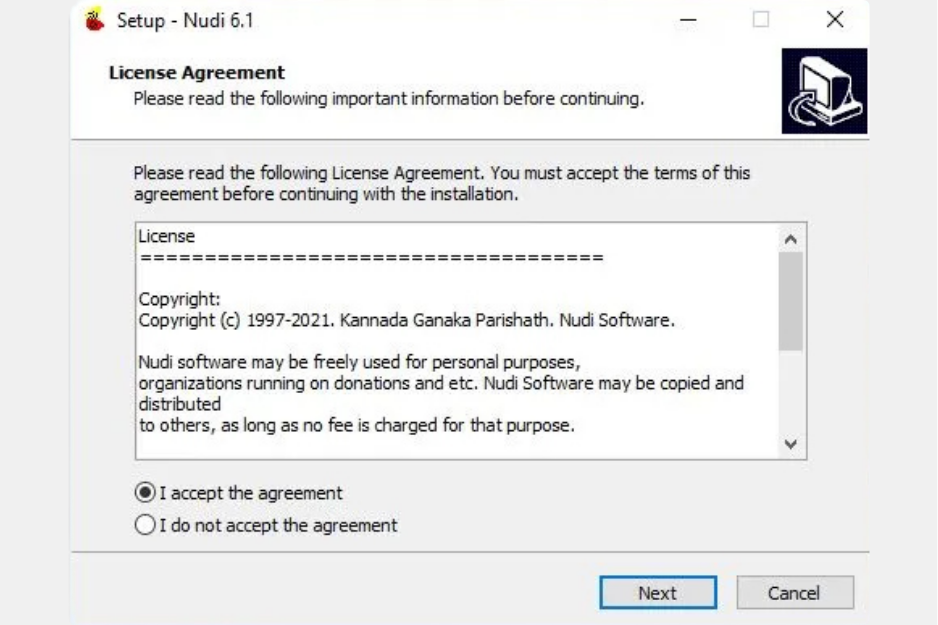Click the disabled maximize window button
Viewport: 938px width, 625px height.
tap(761, 20)
